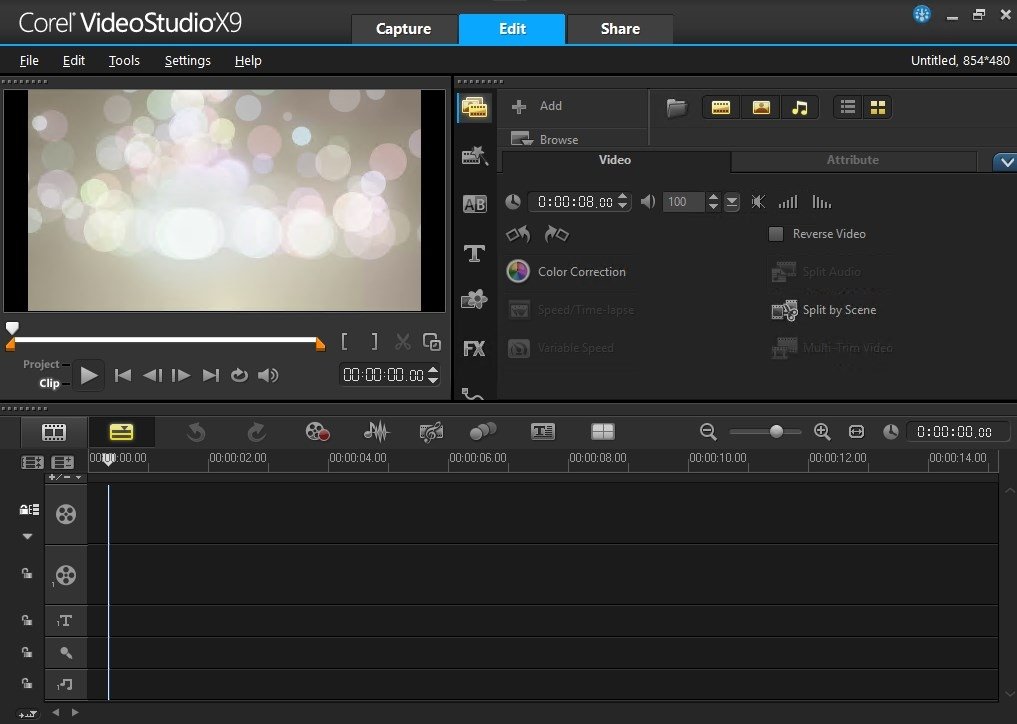Toggle the show videos filter icon

click(721, 108)
